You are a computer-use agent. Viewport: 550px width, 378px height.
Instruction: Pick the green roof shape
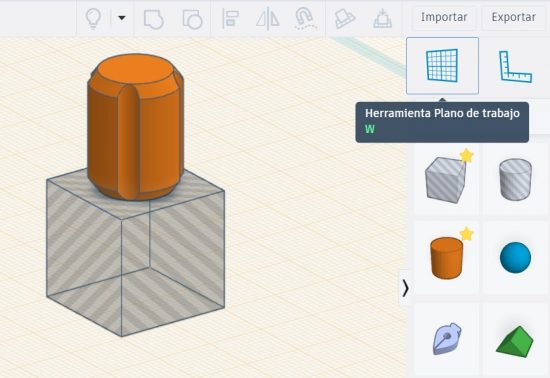coord(515,341)
